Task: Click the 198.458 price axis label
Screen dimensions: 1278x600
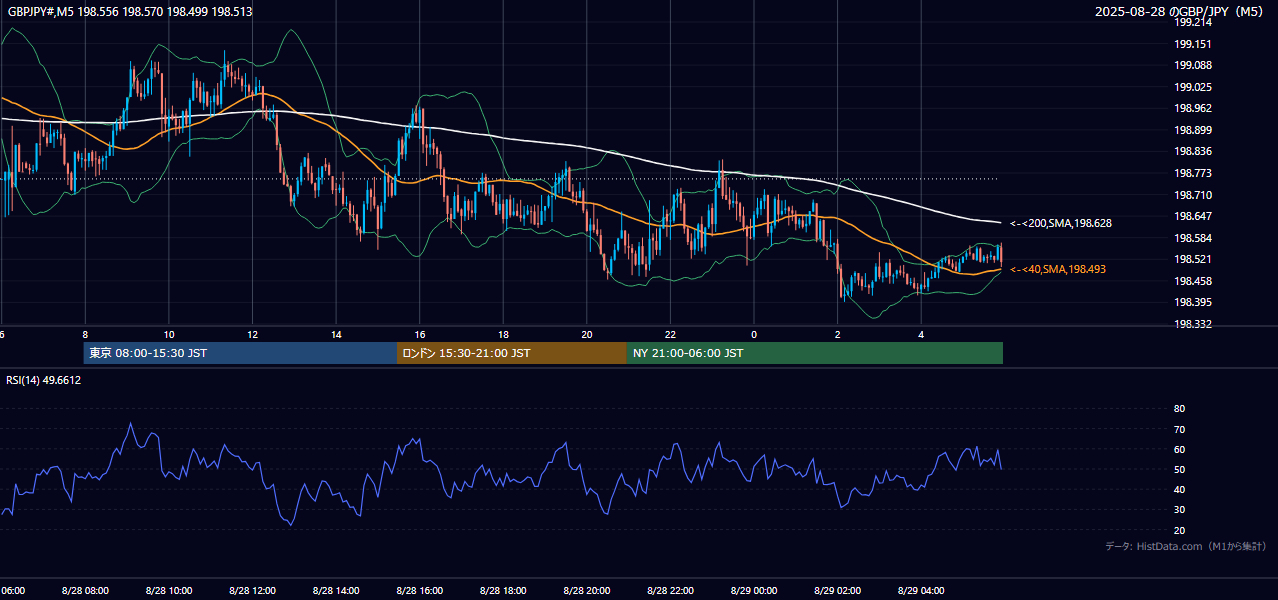Action: point(1193,281)
